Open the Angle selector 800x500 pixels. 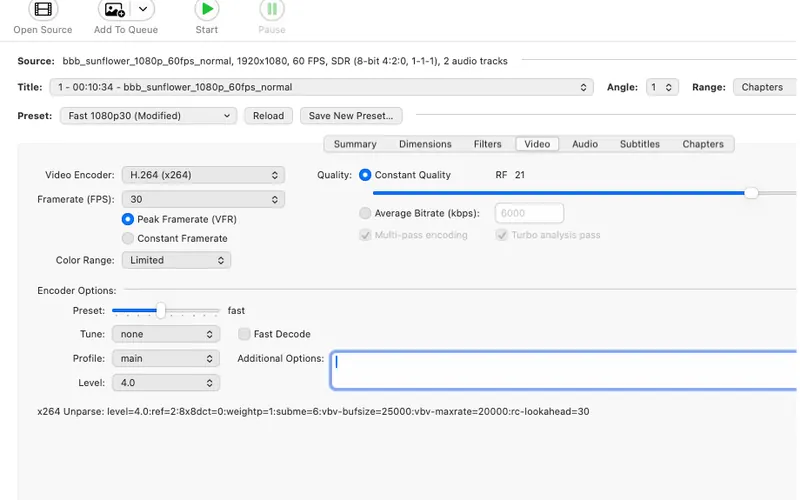click(662, 87)
